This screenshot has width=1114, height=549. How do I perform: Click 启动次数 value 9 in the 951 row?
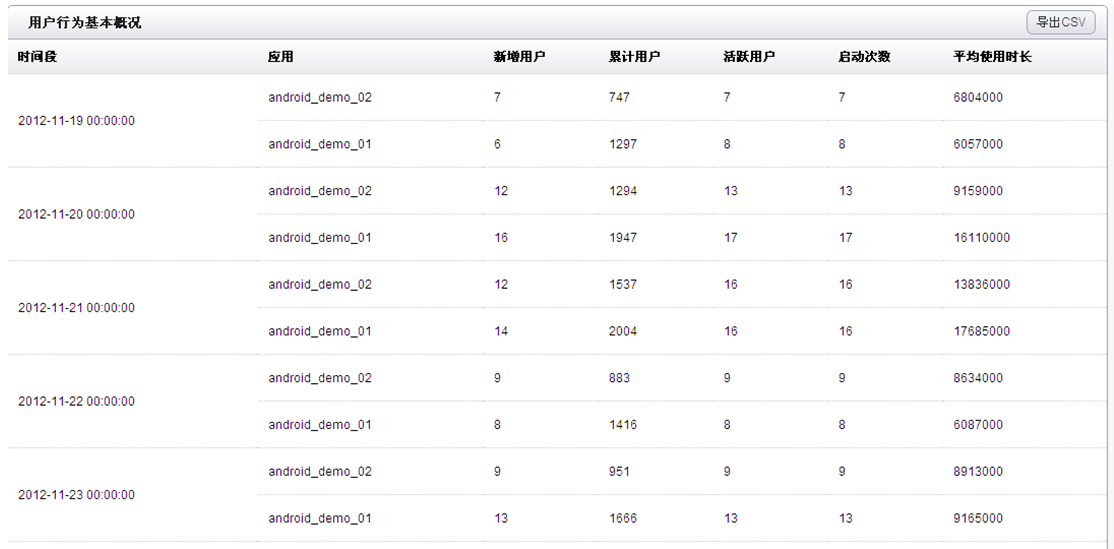842,472
